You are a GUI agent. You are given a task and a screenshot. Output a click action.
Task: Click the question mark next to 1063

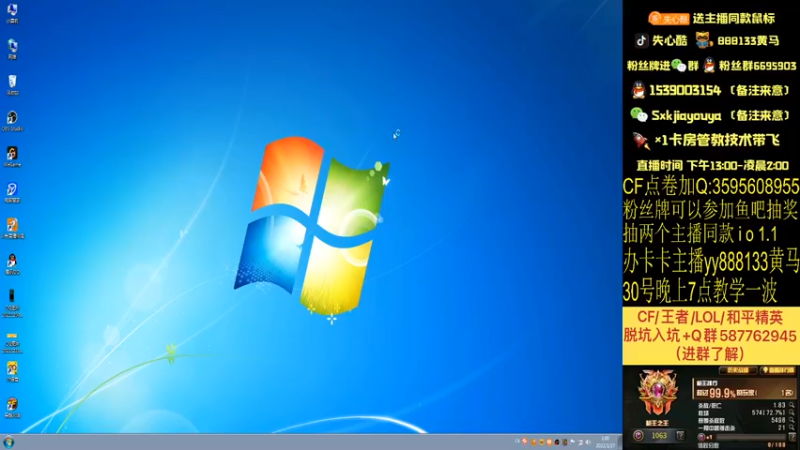[x=681, y=435]
